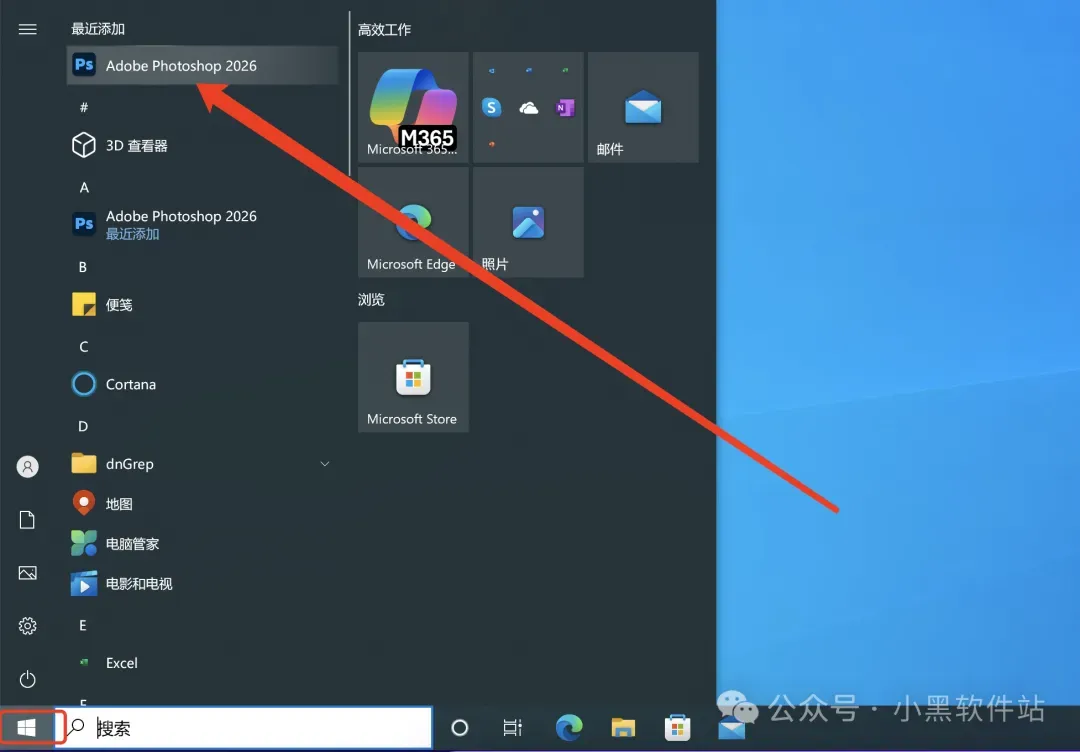Click the E letter header in the app list

coord(83,625)
